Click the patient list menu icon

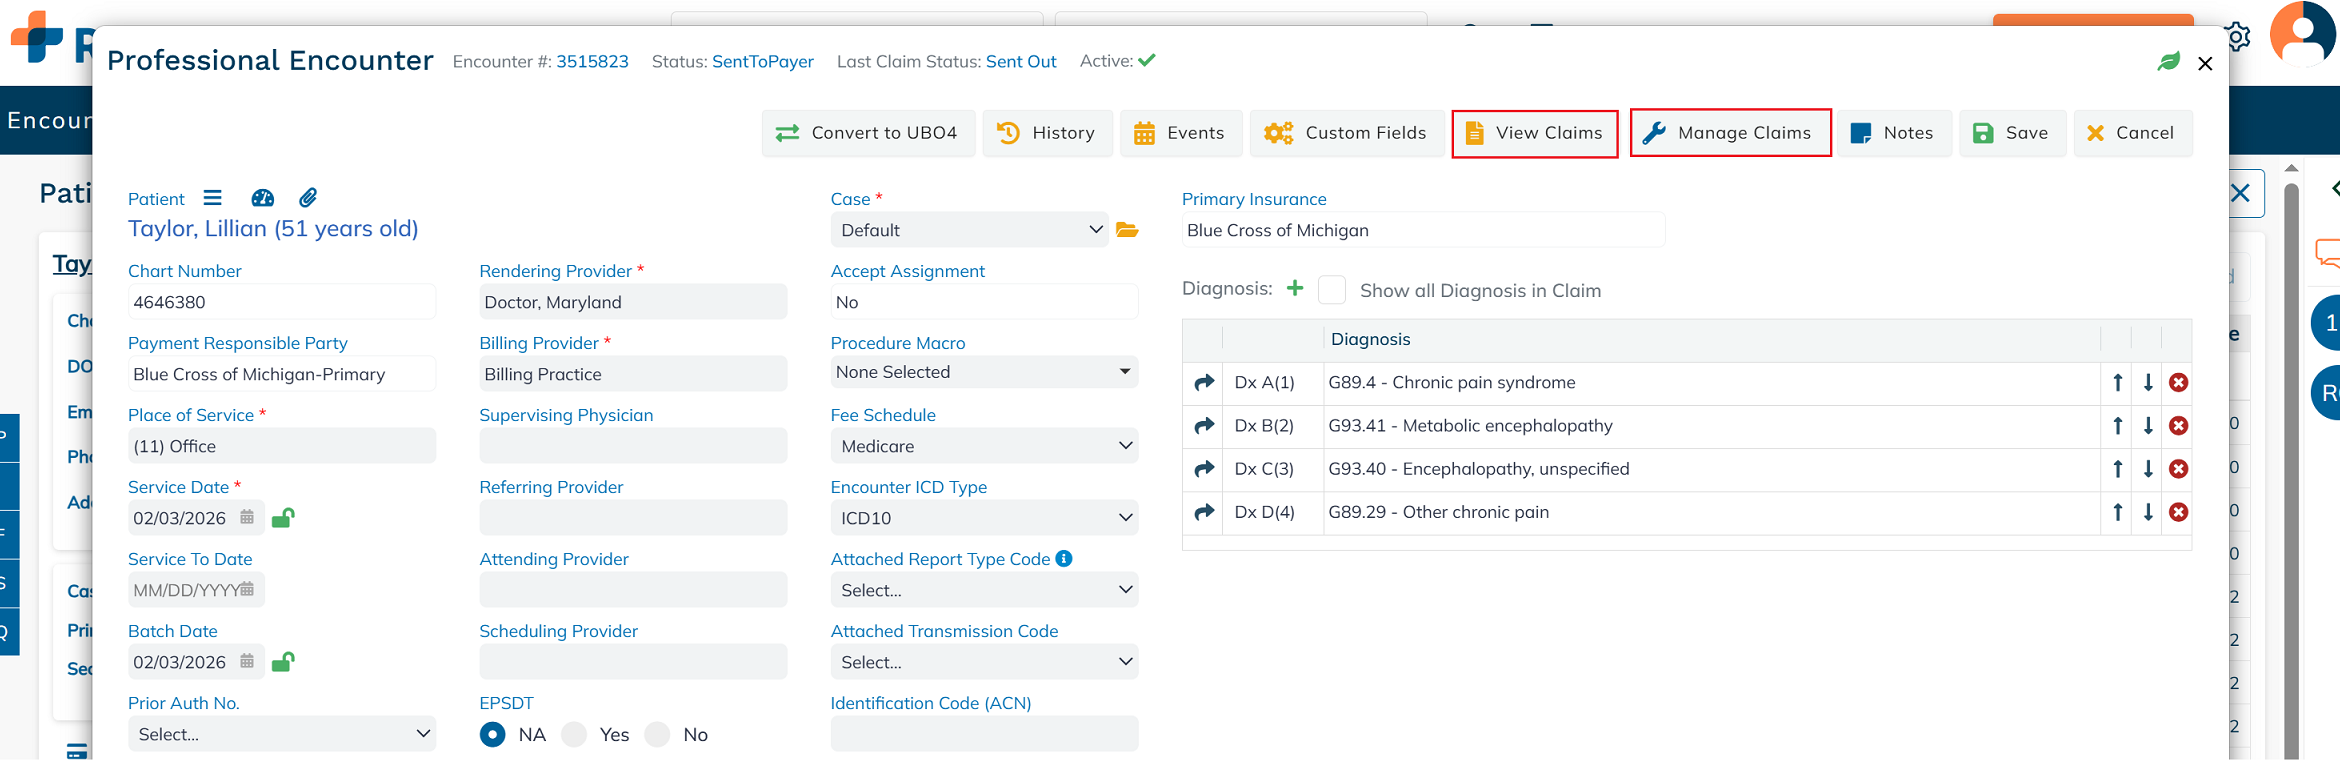point(212,198)
